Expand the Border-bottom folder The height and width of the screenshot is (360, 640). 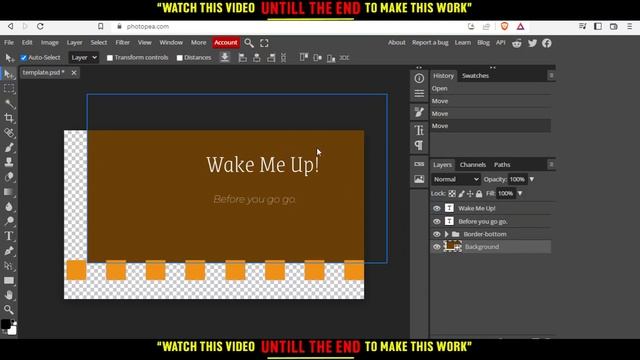[447, 234]
